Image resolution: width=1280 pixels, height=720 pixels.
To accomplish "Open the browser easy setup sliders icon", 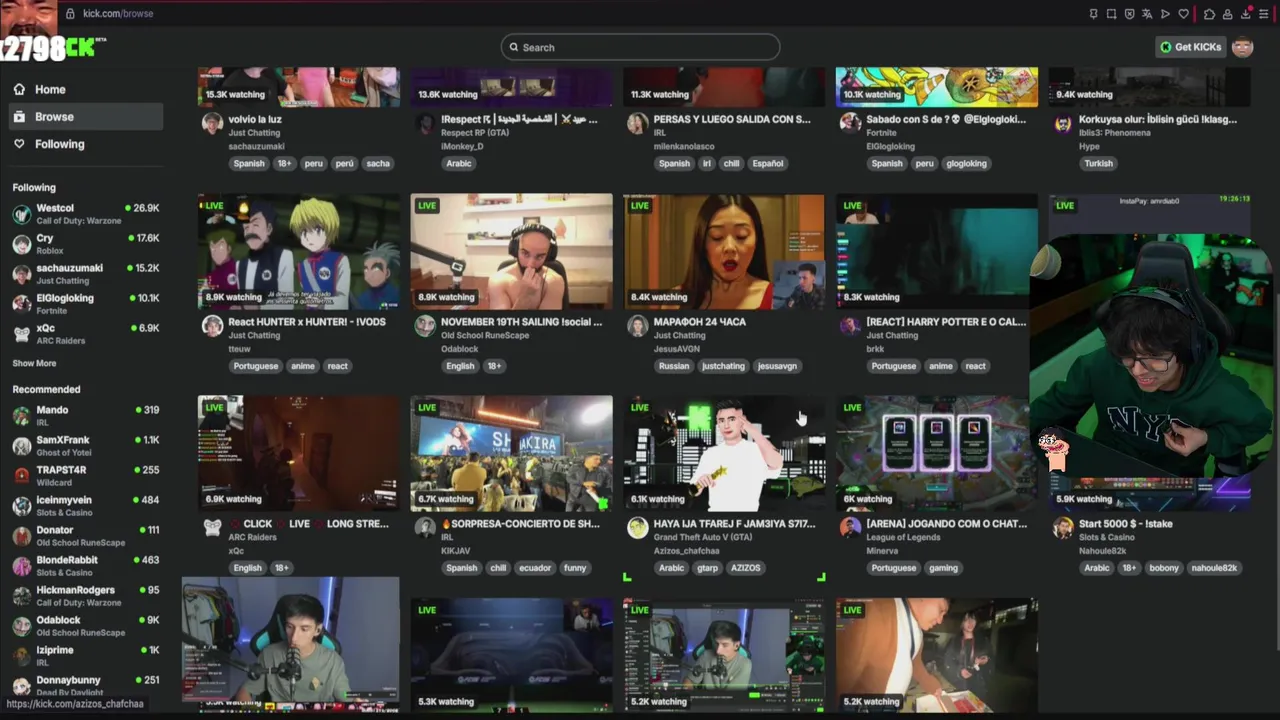I will (1264, 14).
